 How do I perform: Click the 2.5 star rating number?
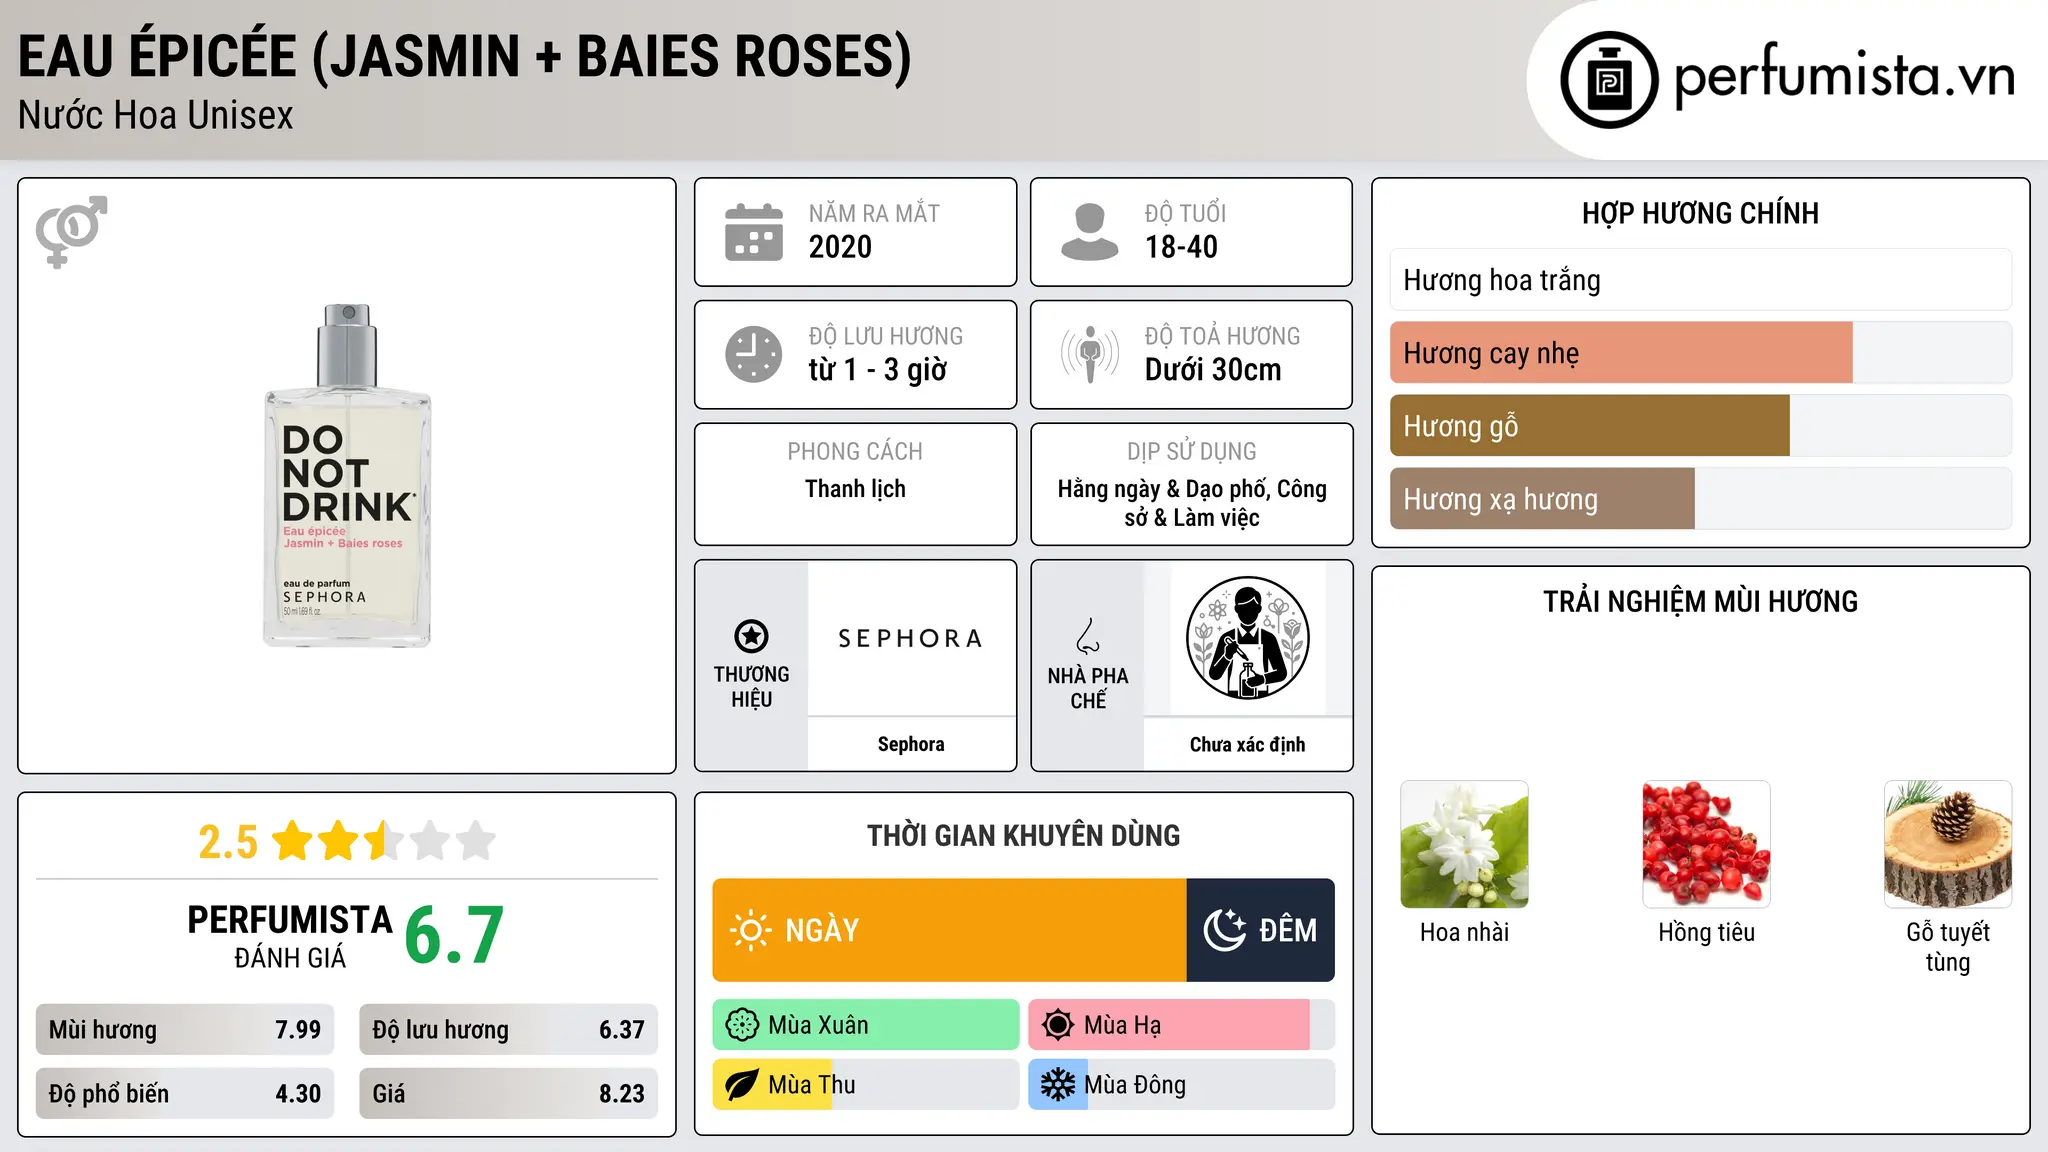tap(228, 842)
